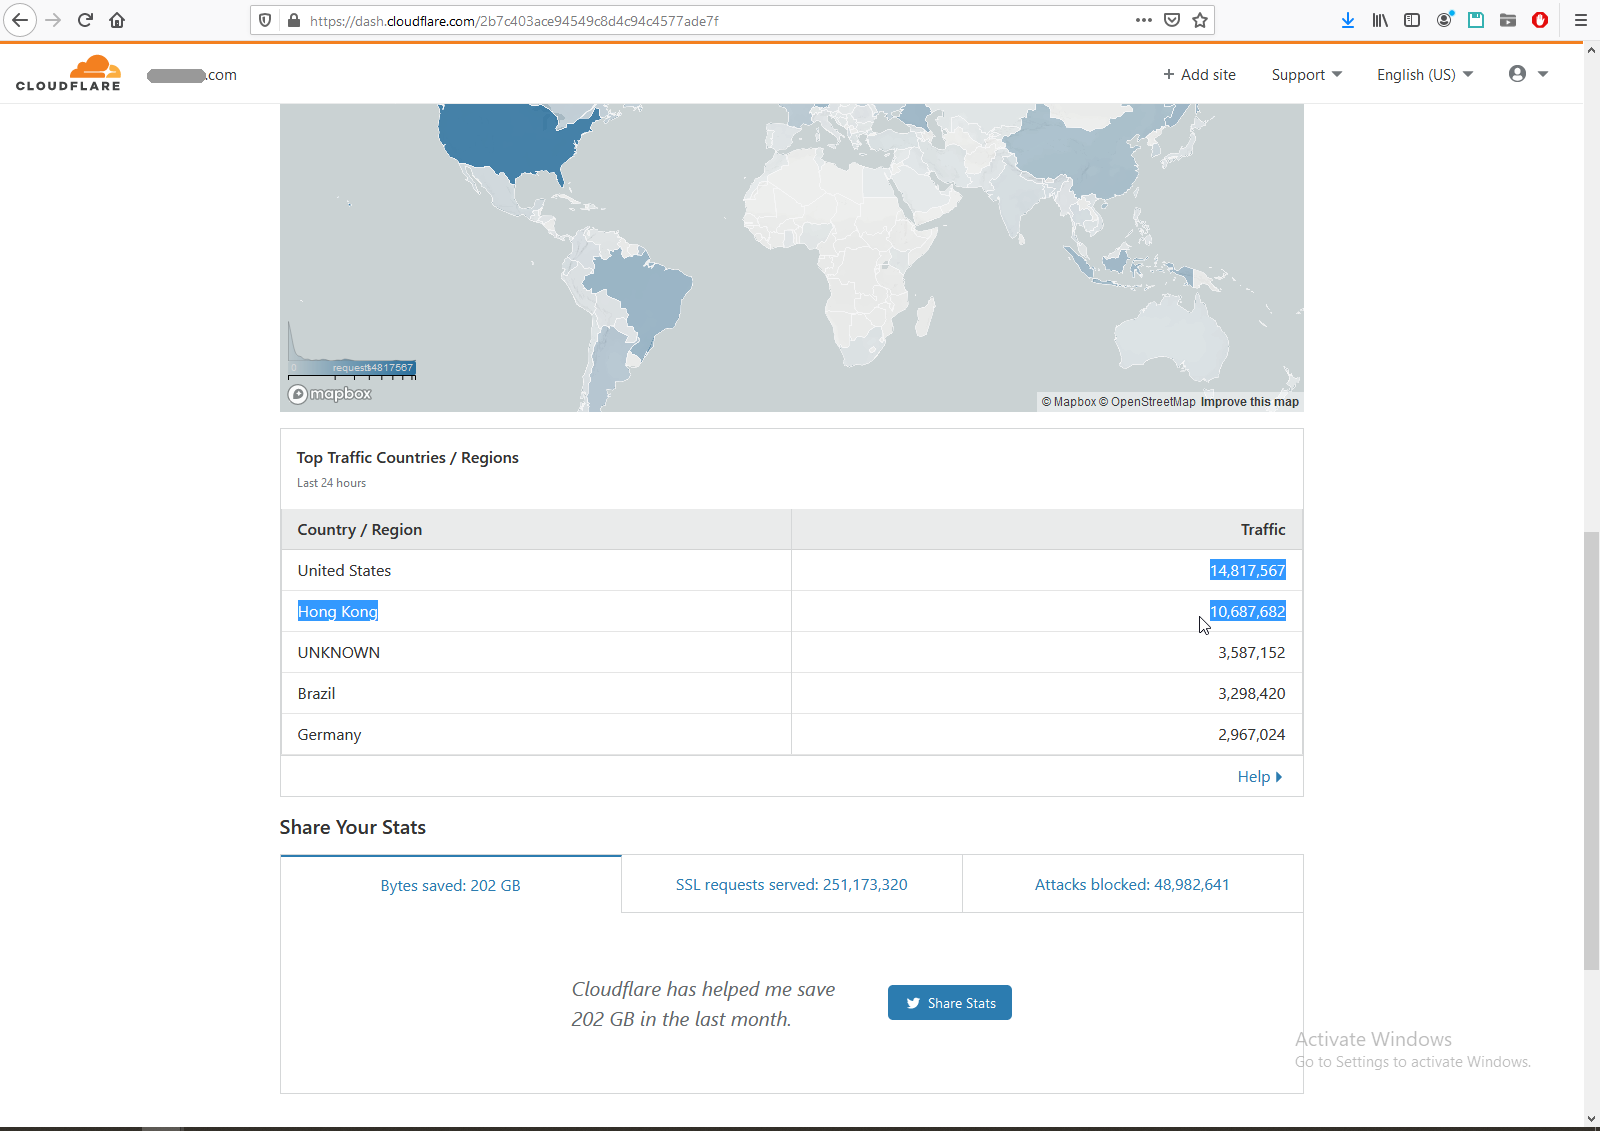Open the browser home page icon
1600x1131 pixels.
117,20
